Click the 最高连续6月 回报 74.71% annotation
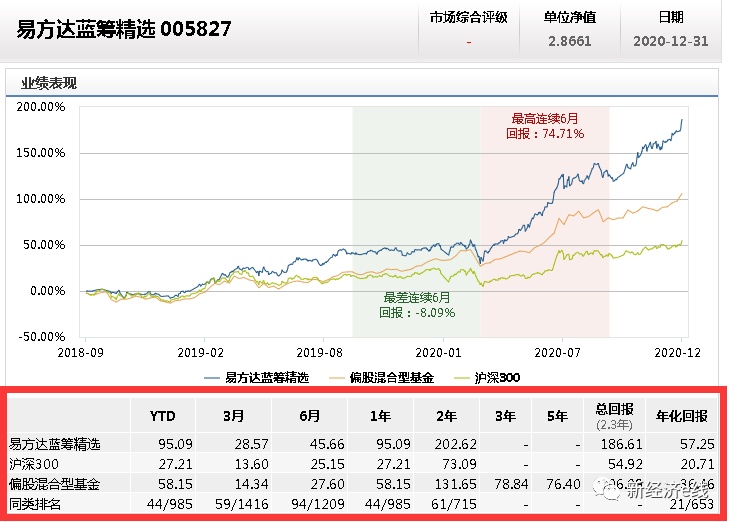This screenshot has width=732, height=522. [x=545, y=126]
